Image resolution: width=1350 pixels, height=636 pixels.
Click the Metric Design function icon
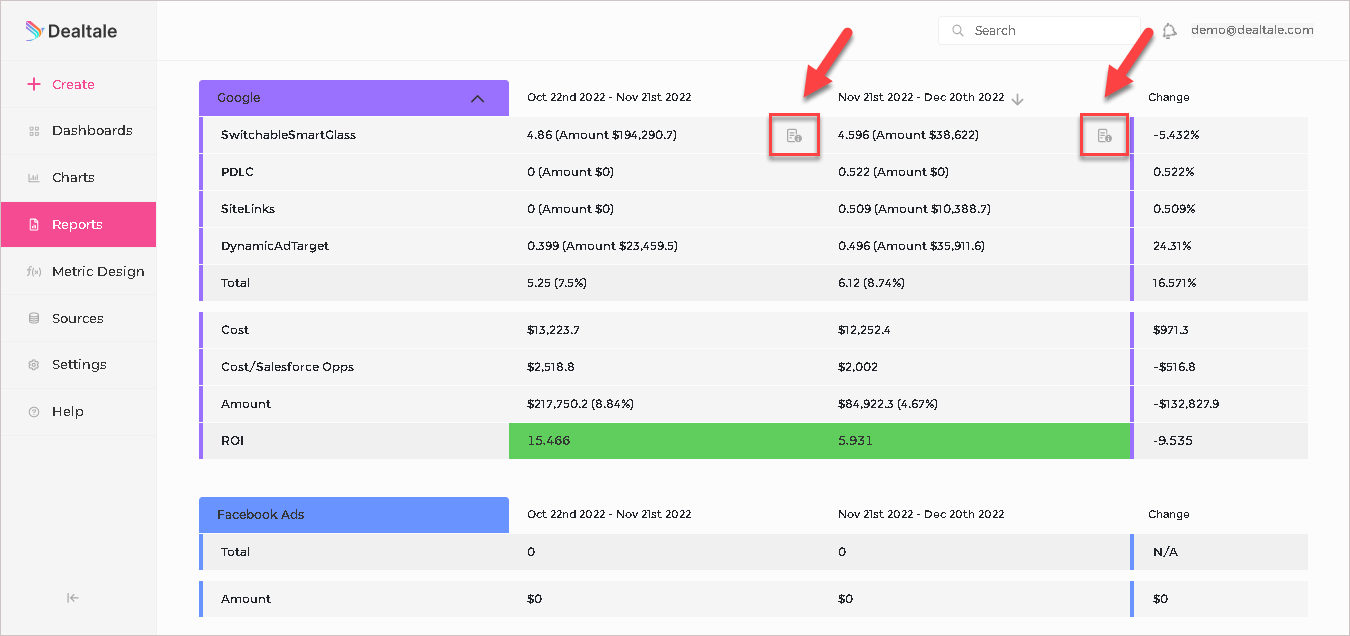coord(34,272)
